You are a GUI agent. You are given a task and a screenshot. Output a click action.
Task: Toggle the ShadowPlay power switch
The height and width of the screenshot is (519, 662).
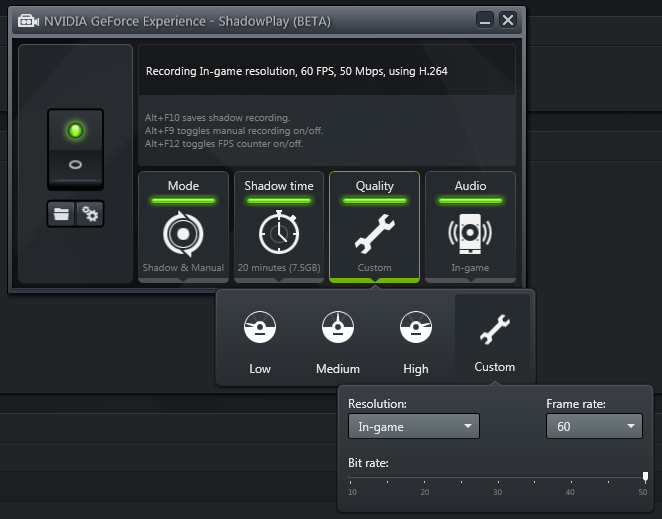(76, 149)
